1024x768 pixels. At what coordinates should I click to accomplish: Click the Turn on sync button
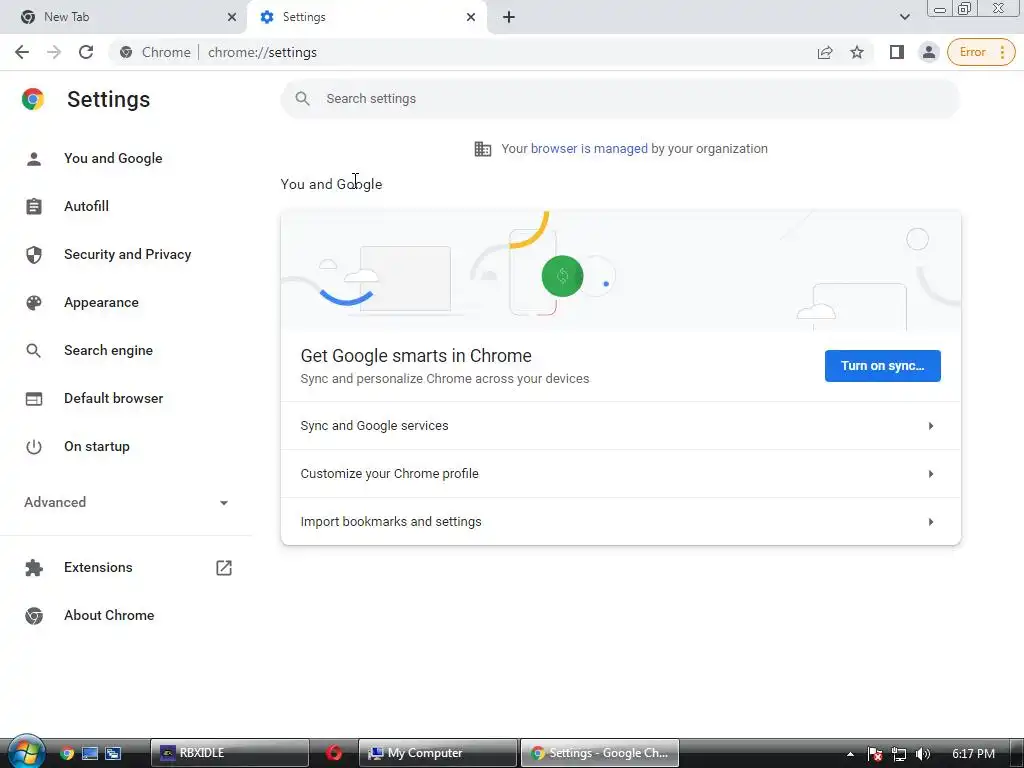click(882, 366)
